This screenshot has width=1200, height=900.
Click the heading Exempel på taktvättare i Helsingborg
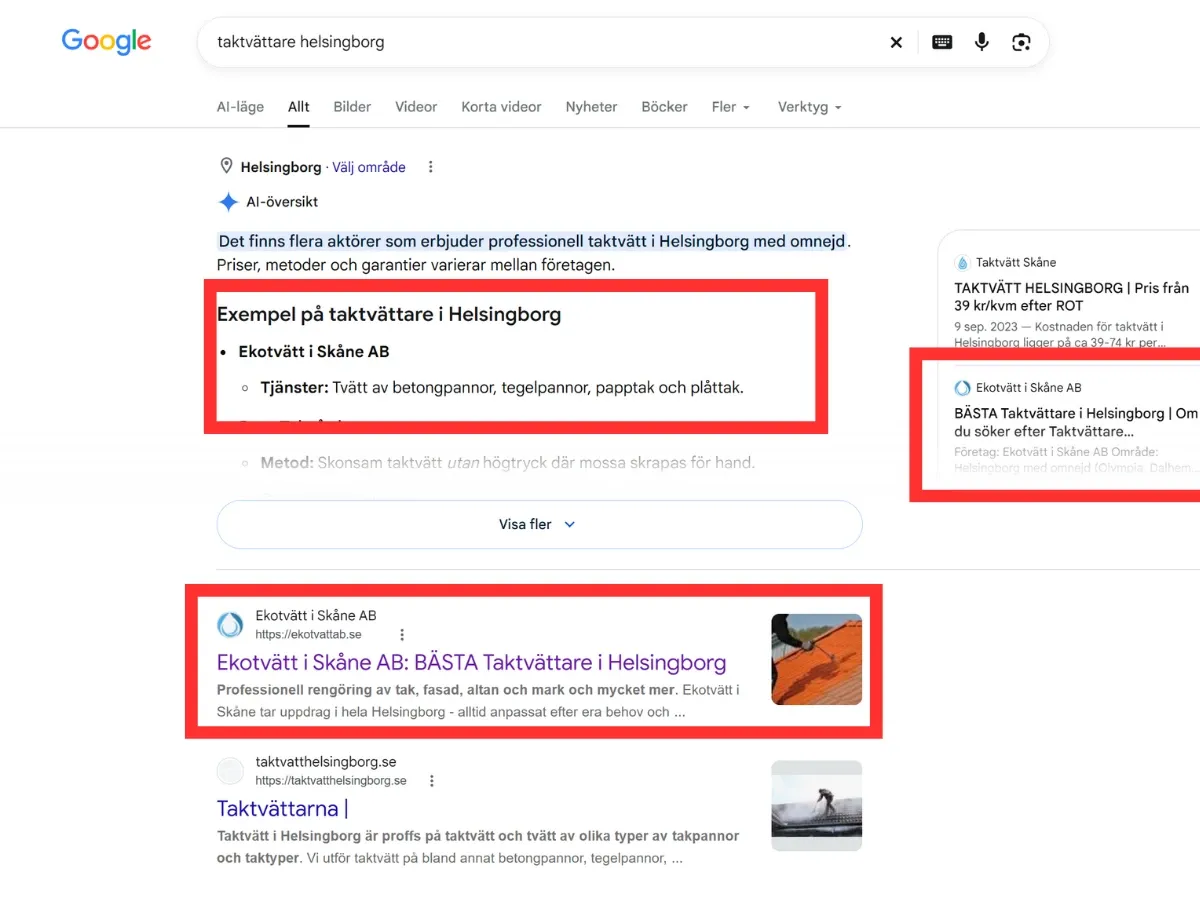[389, 315]
